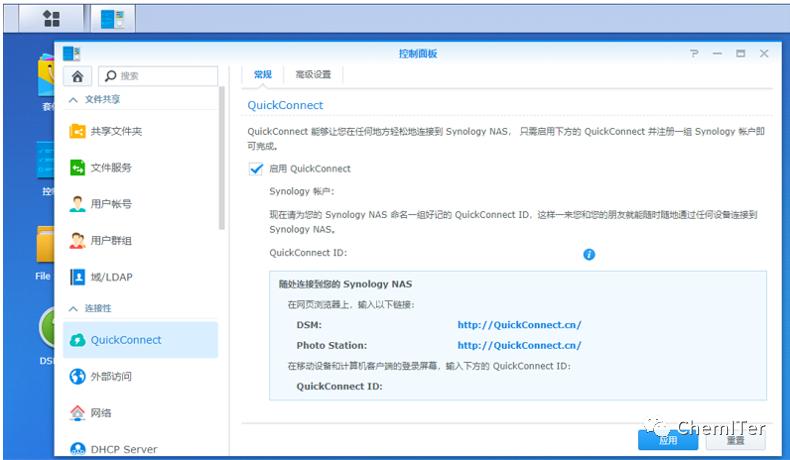Image resolution: width=790 pixels, height=460 pixels.
Task: Open 用户群组 group icon
Action: click(x=77, y=240)
